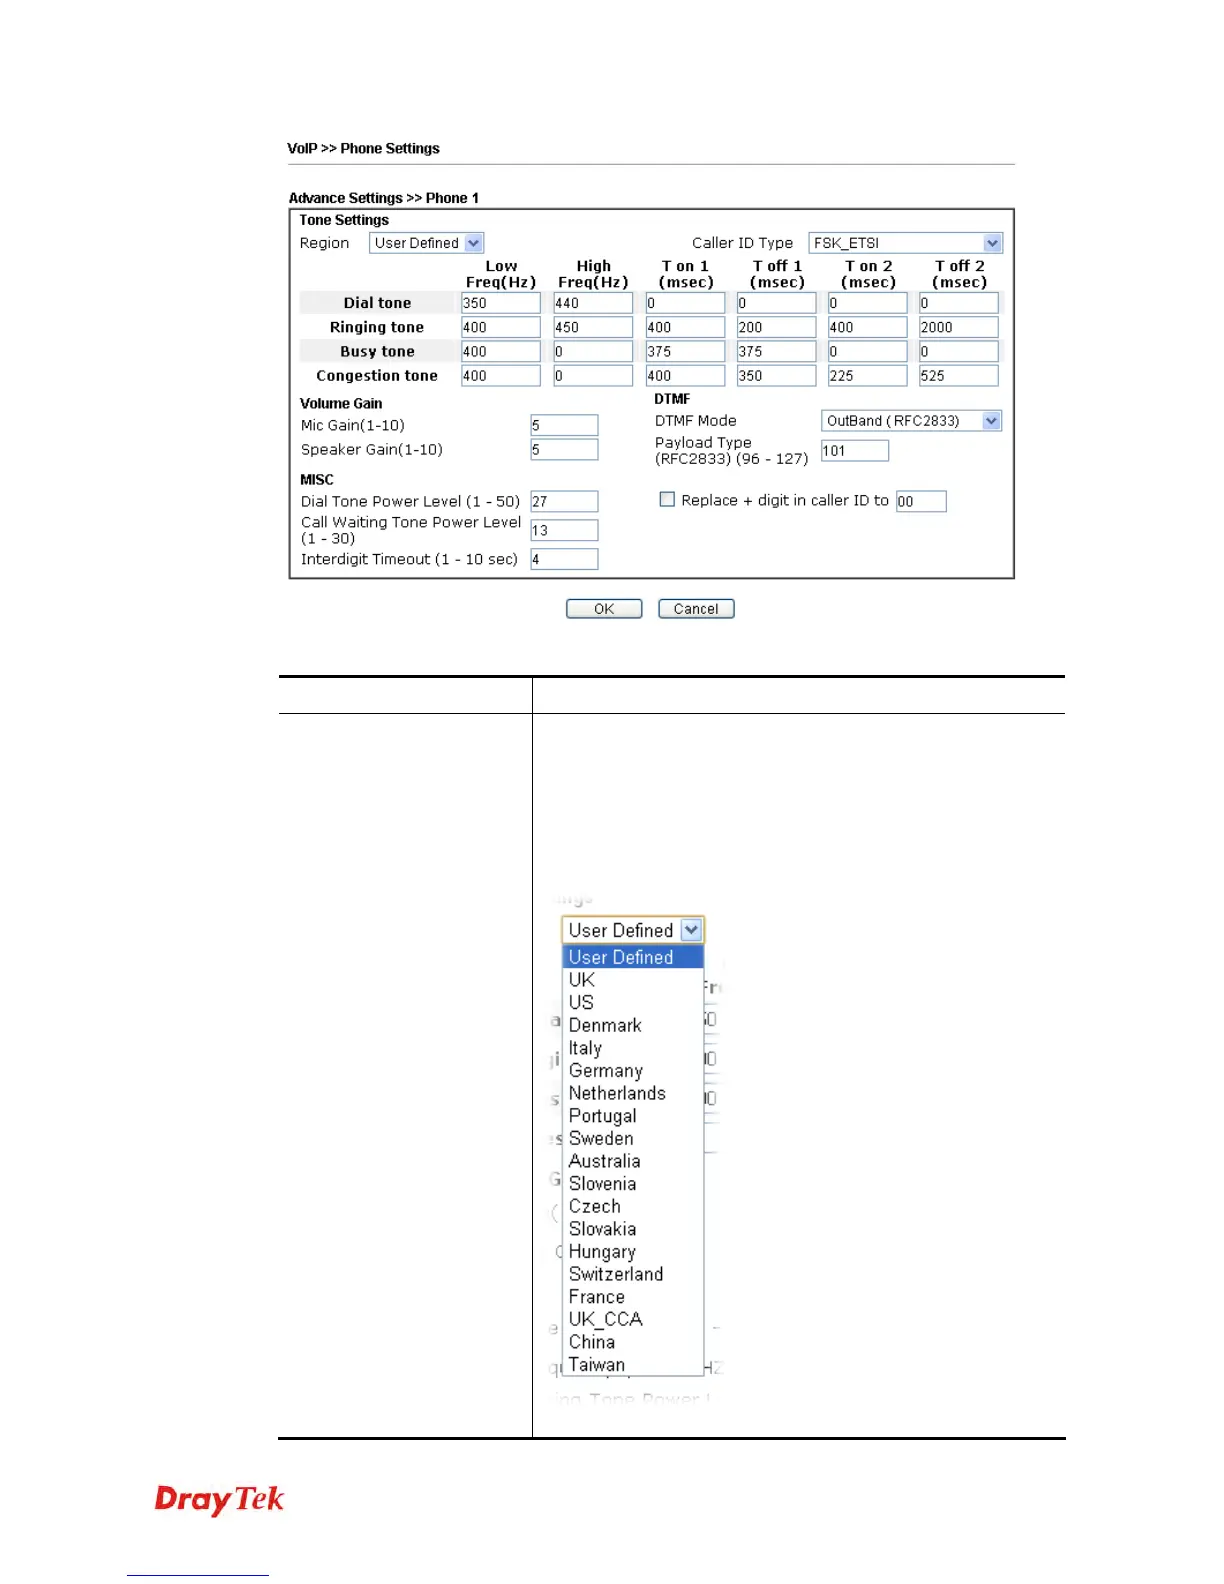
Task: Click the OK button
Action: click(604, 609)
